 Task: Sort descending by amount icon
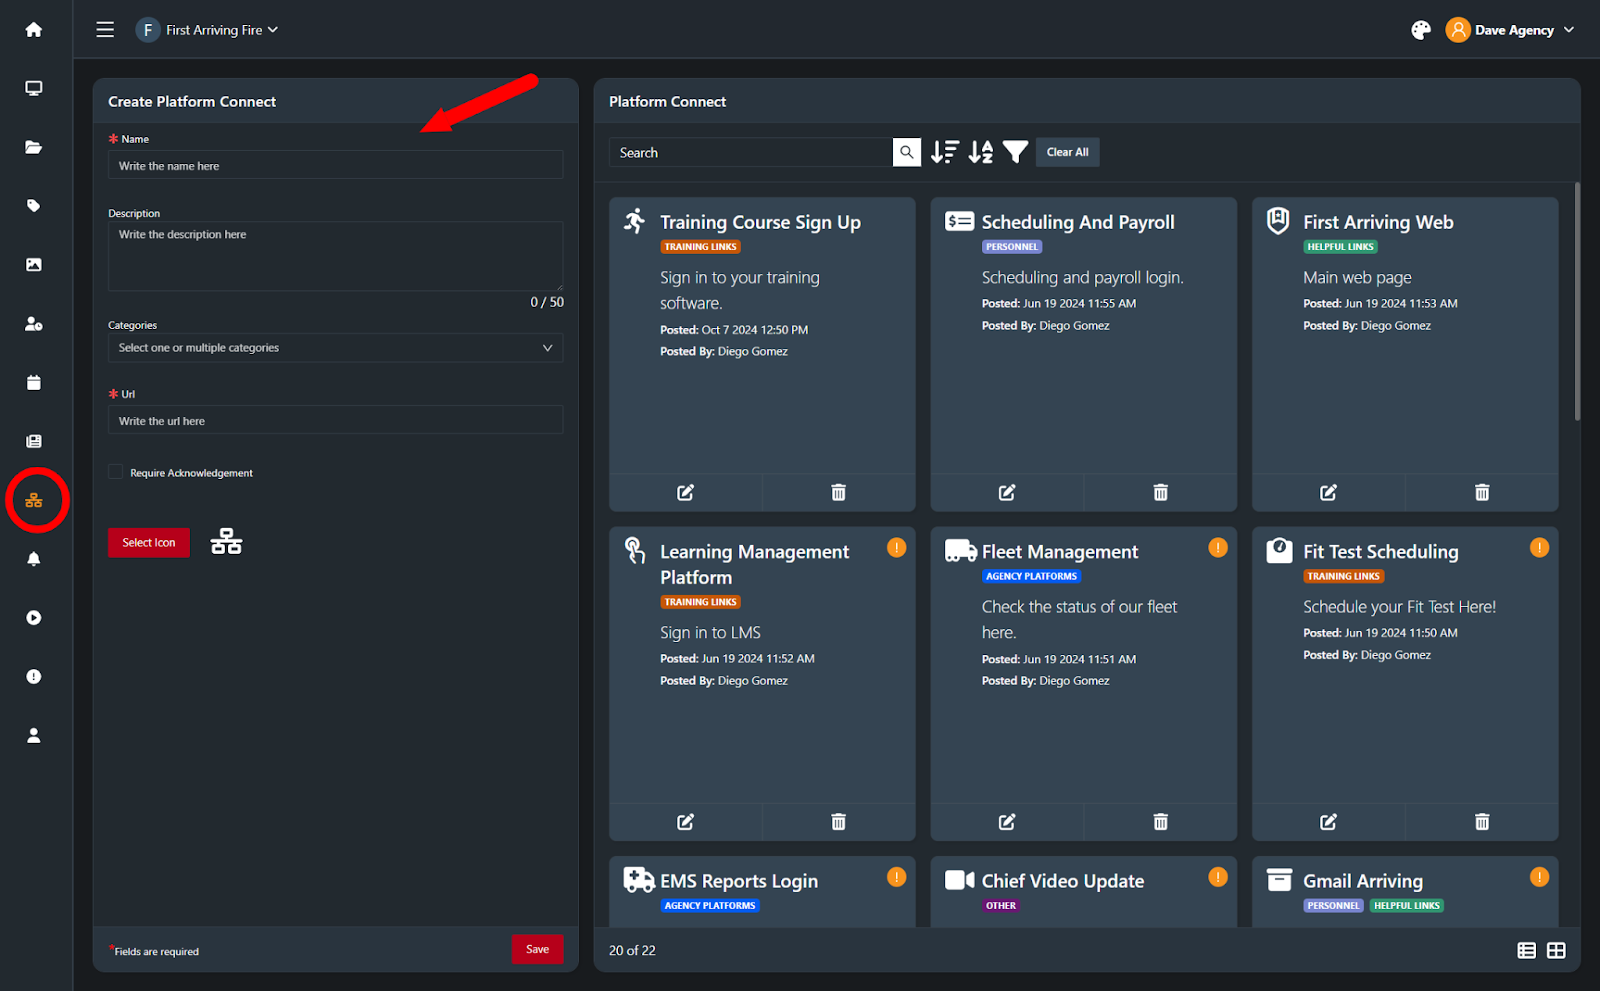click(x=944, y=152)
